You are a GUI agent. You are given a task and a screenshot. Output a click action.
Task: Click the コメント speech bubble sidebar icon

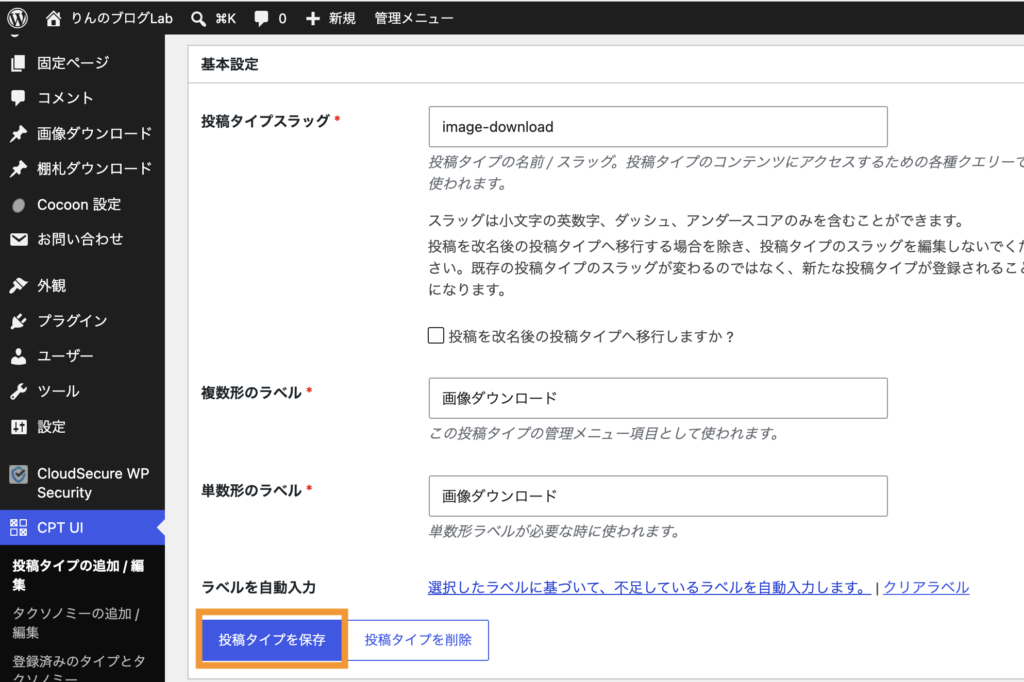point(18,98)
